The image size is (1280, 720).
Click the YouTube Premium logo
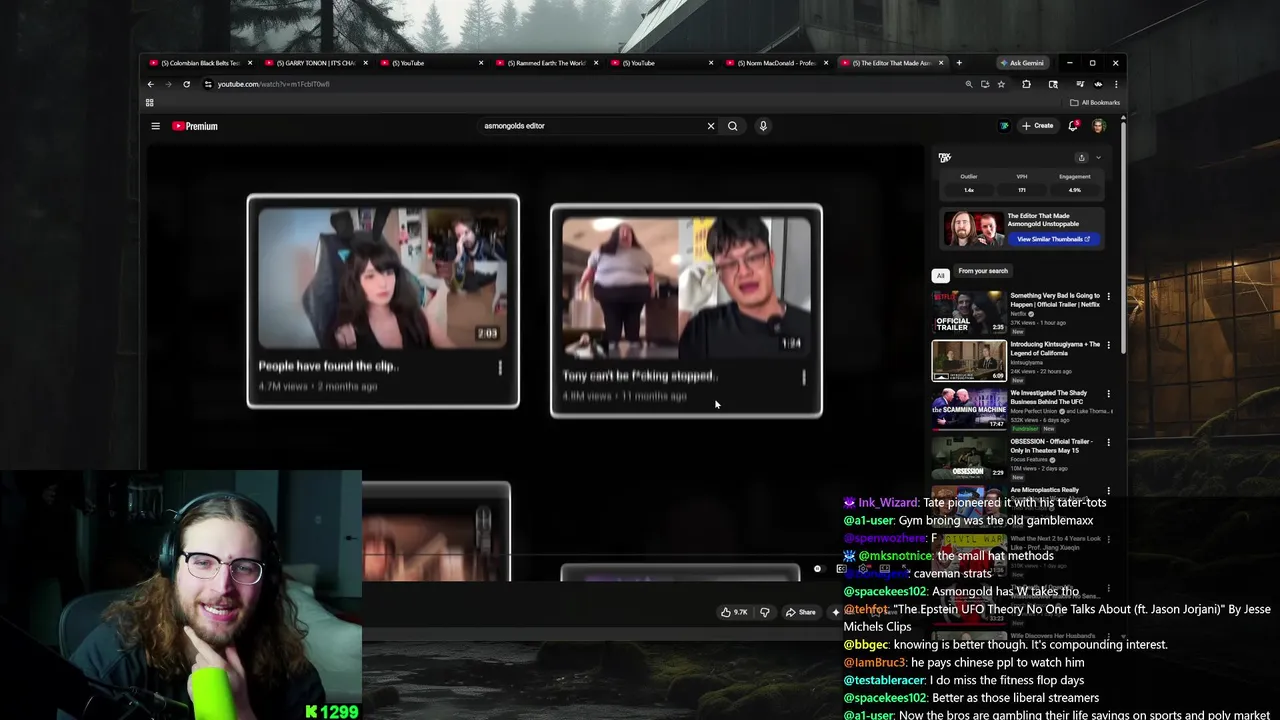pos(195,126)
